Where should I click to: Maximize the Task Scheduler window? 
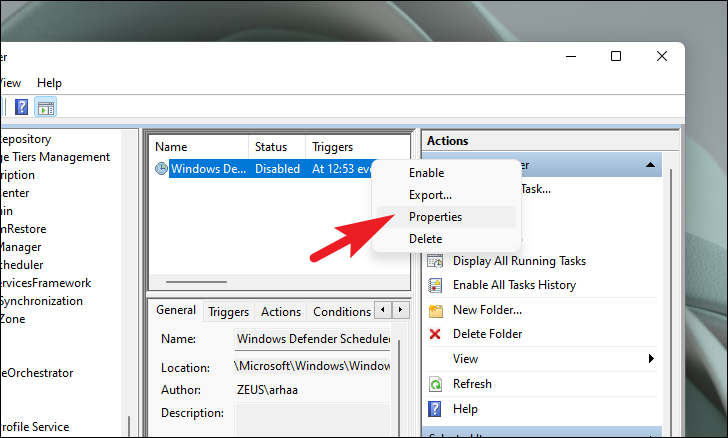click(616, 56)
